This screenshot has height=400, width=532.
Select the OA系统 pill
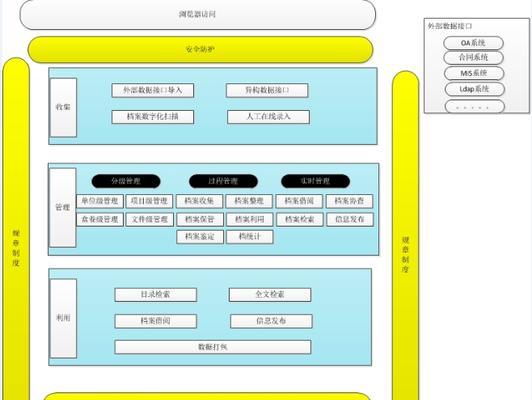[x=473, y=43]
